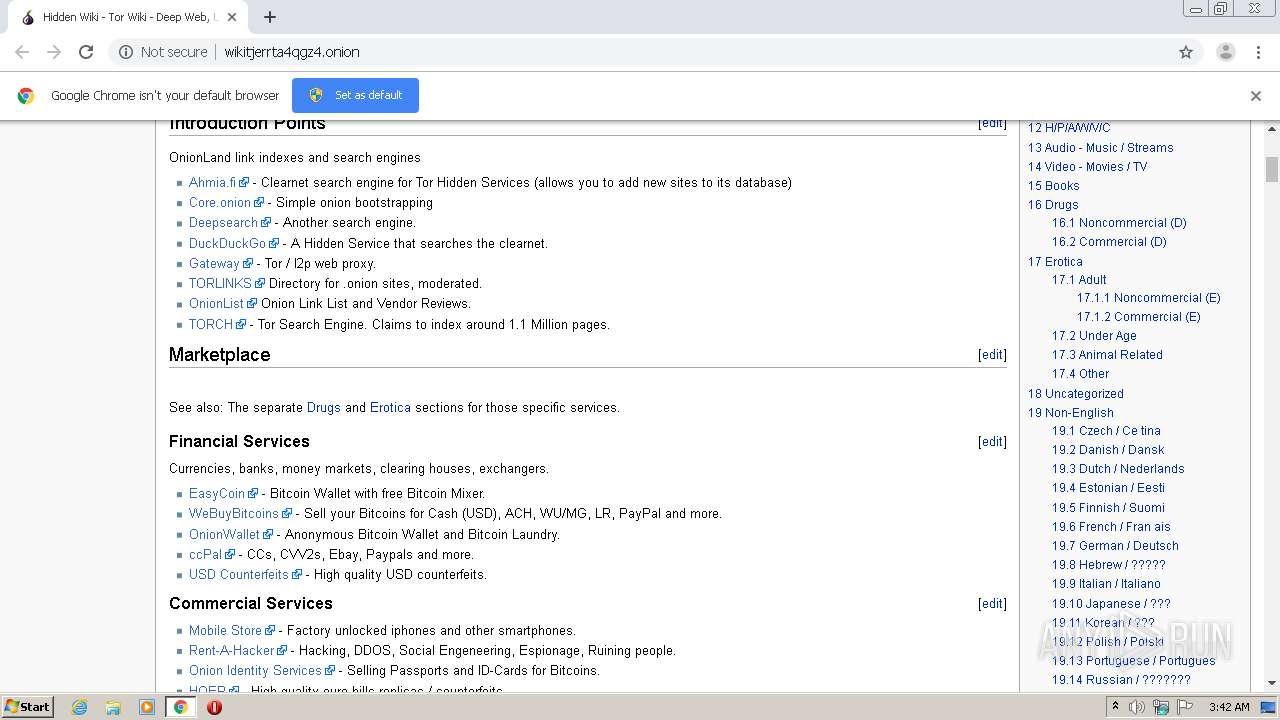Viewport: 1280px width, 720px height.
Task: Jump to 13 Audio - Music / Streams
Action: tap(1101, 147)
